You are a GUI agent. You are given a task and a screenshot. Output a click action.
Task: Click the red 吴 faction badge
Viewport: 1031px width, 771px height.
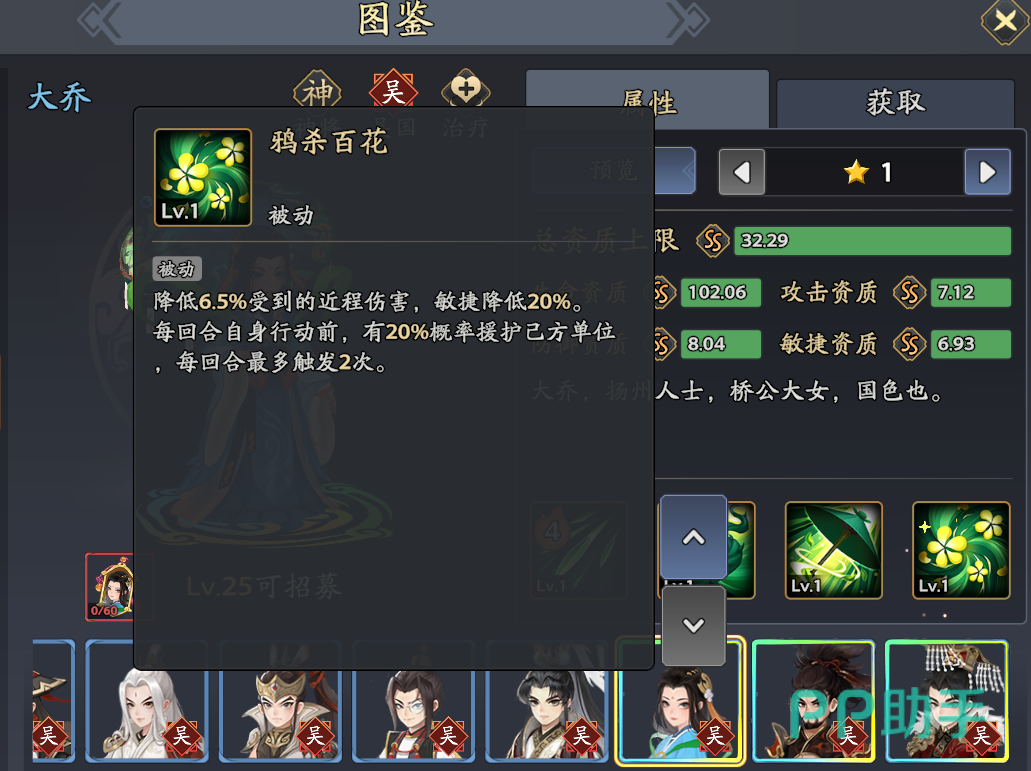[x=393, y=91]
